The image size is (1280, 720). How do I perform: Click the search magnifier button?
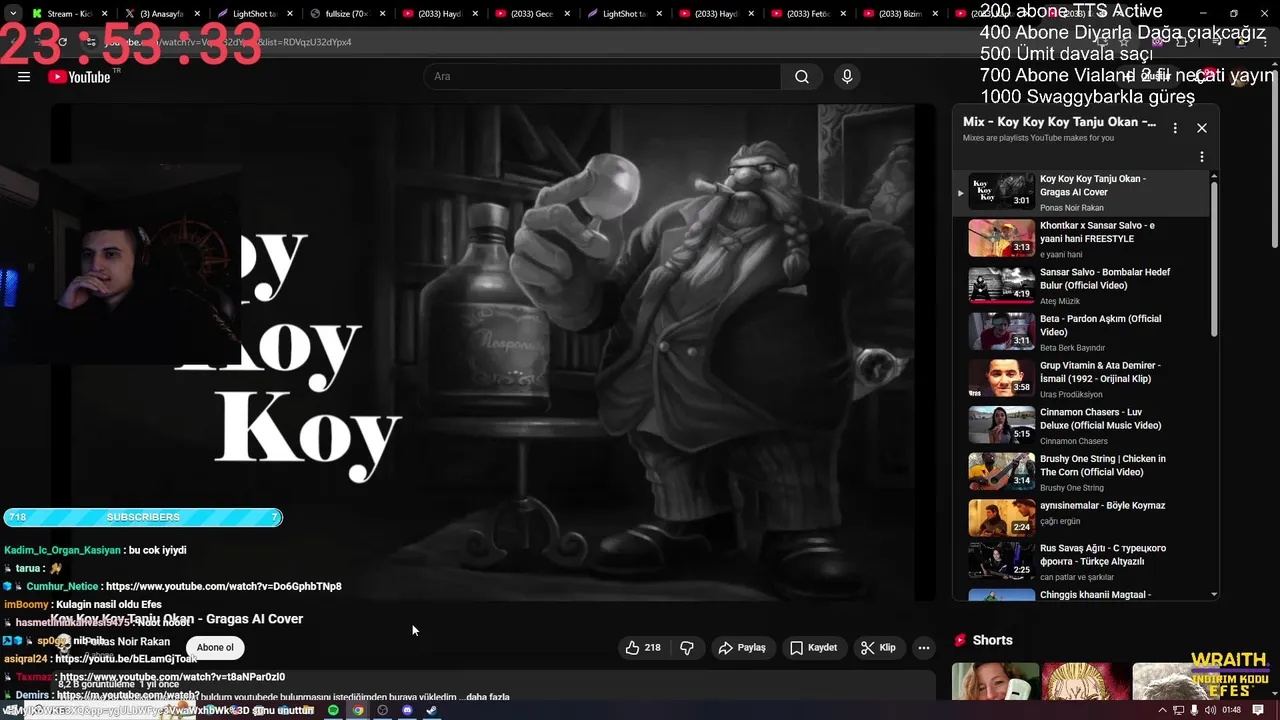[x=802, y=77]
